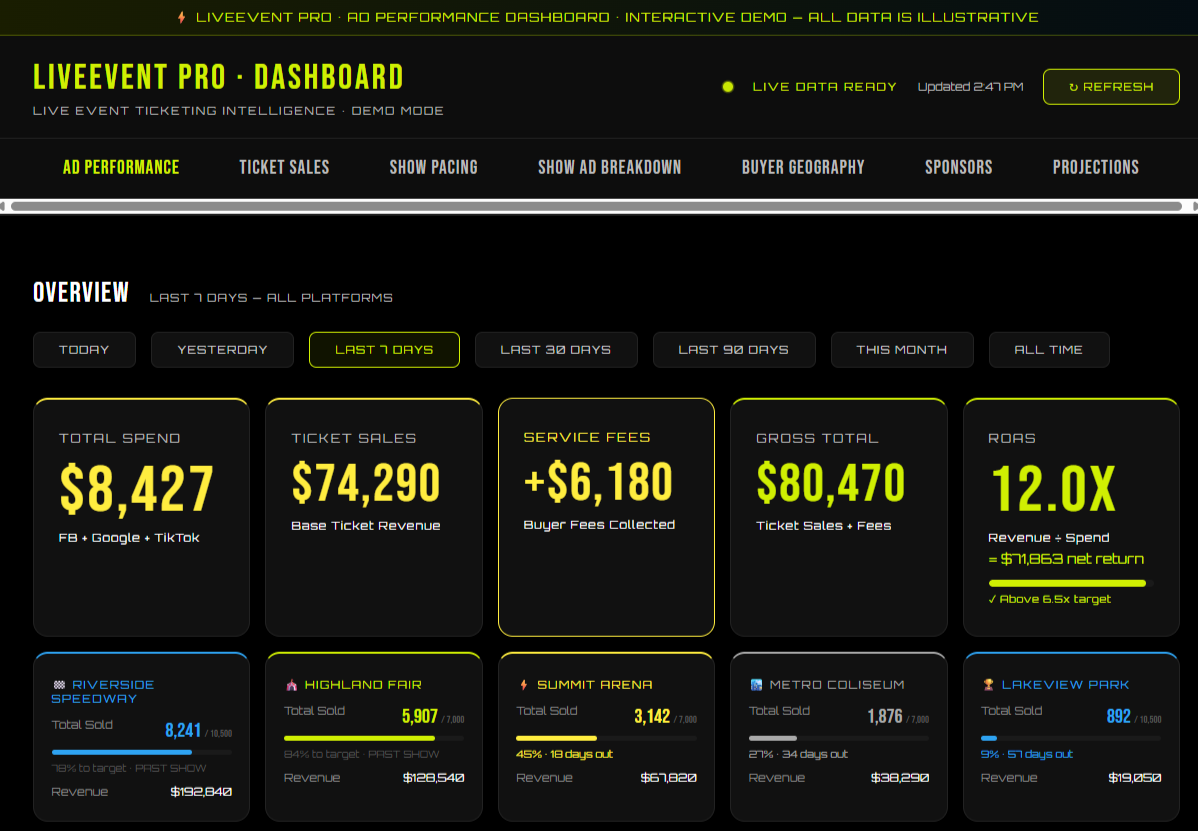The image size is (1198, 831).
Task: Click the trophy icon beside Lakeview Park
Action: coord(989,685)
